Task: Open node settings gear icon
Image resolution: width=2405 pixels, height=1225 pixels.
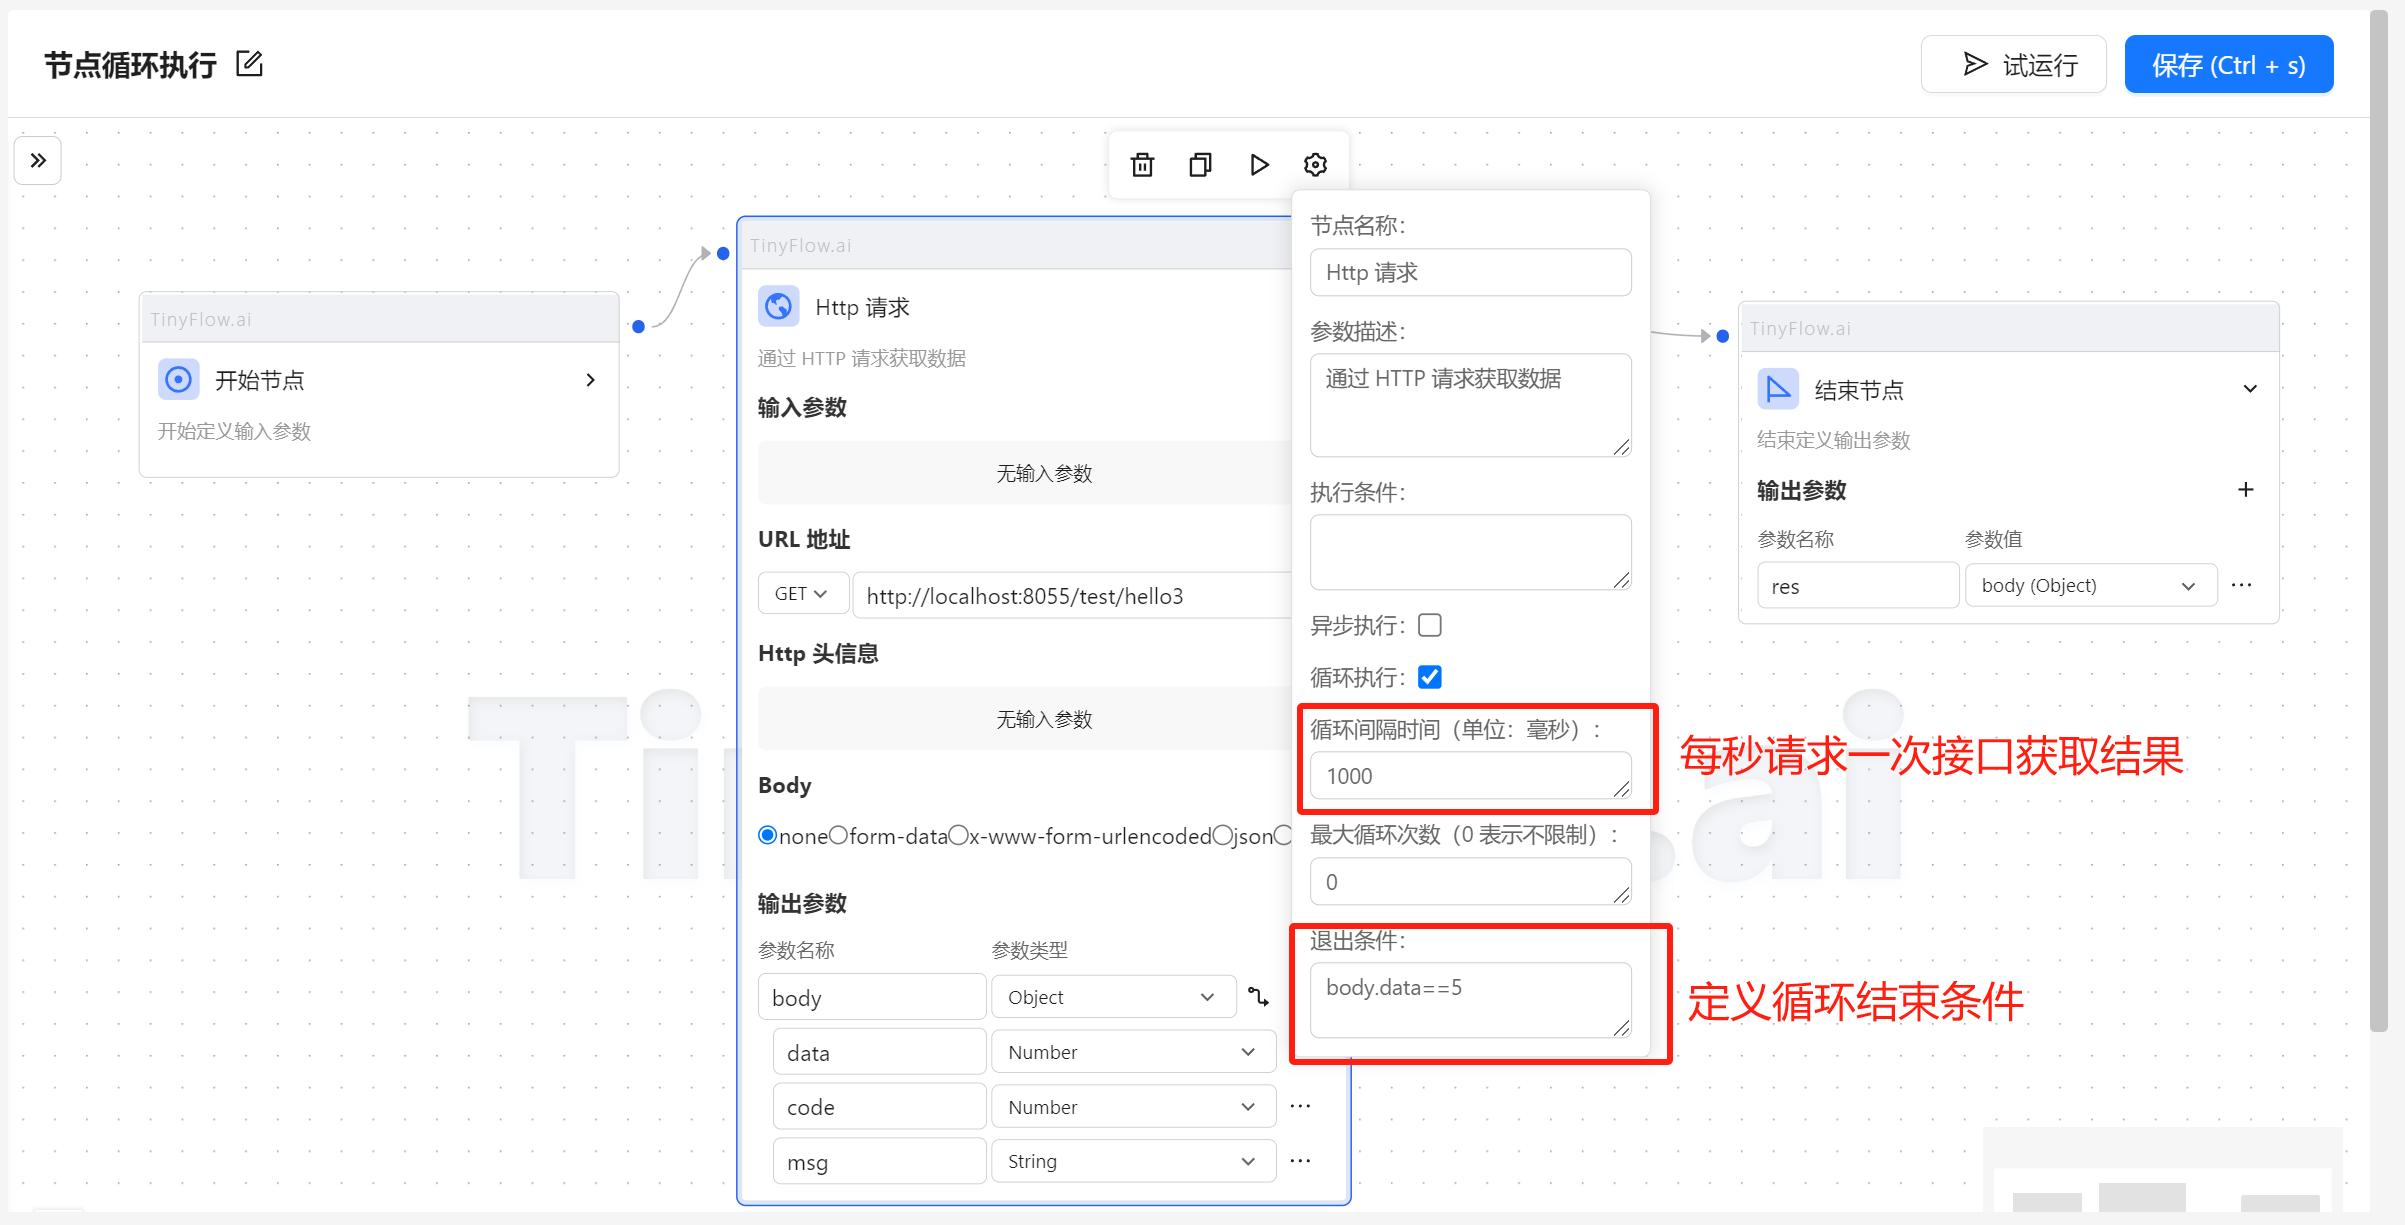Action: point(1316,165)
